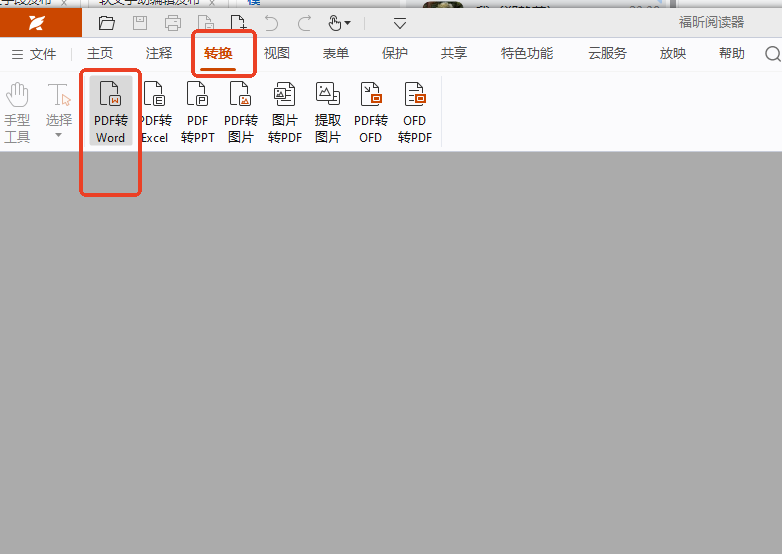782x554 pixels.
Task: Click the PDF转OFD conversion icon
Action: pos(371,111)
